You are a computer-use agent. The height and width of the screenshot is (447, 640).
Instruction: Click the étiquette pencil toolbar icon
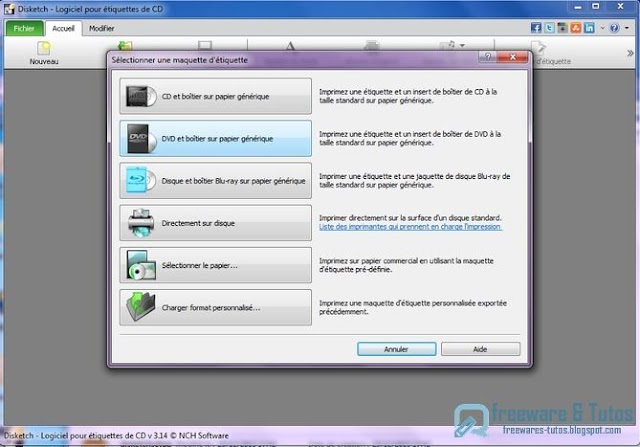[539, 47]
